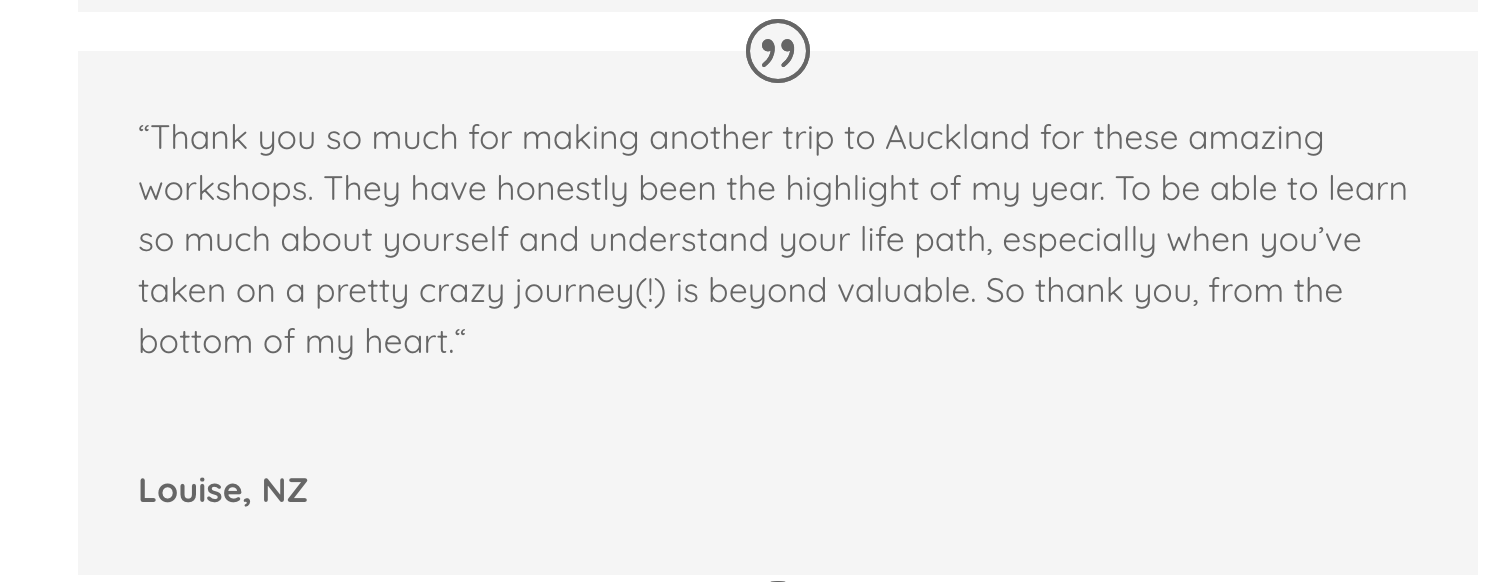Click the author name Louise, NZ
Viewport: 1510px width, 582px height.
point(223,491)
